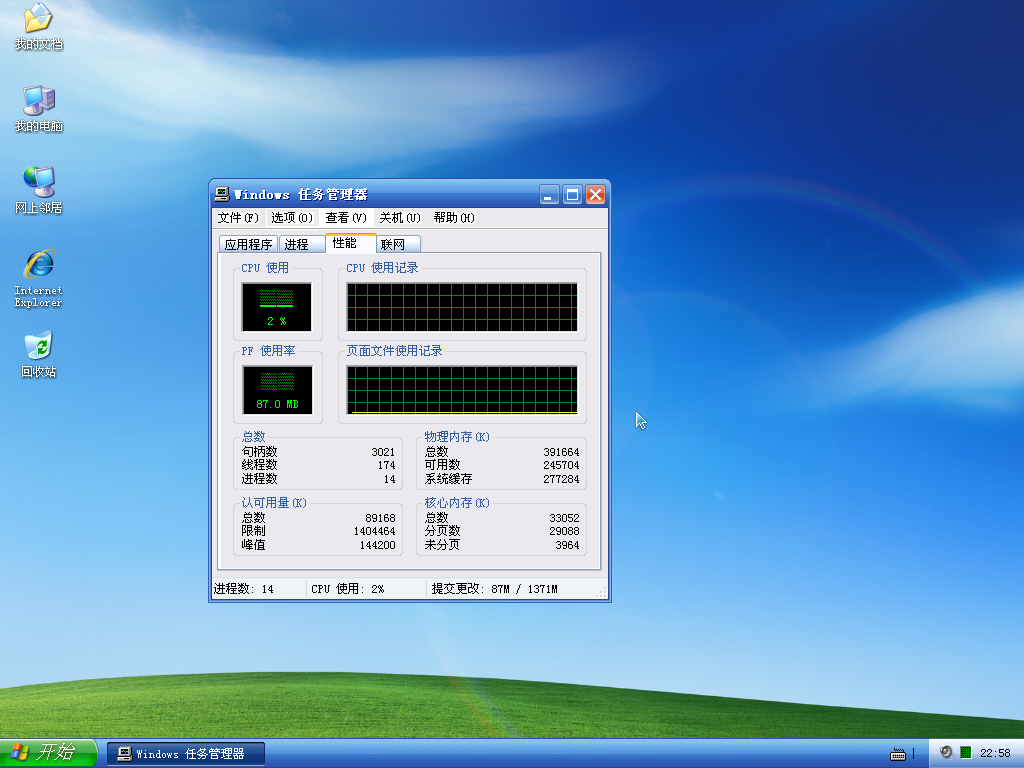
Task: Click the 22:58 system clock
Action: click(995, 753)
